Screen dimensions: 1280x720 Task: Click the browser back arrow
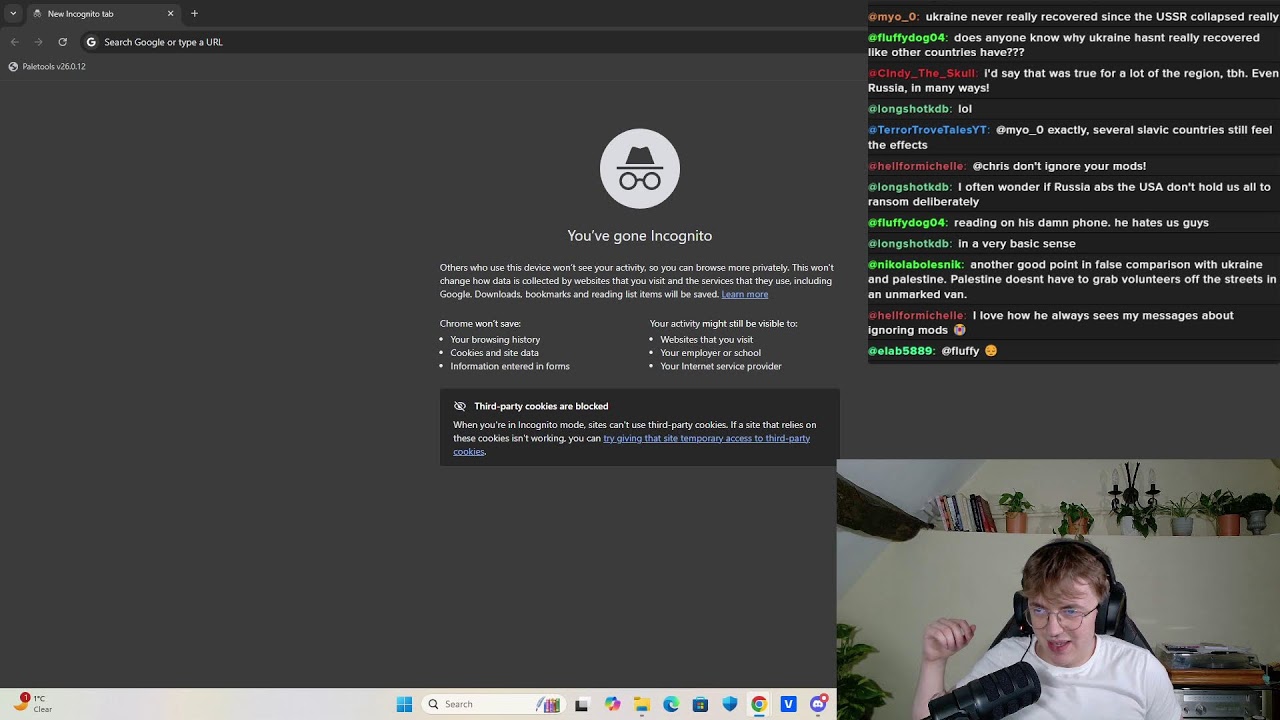14,42
